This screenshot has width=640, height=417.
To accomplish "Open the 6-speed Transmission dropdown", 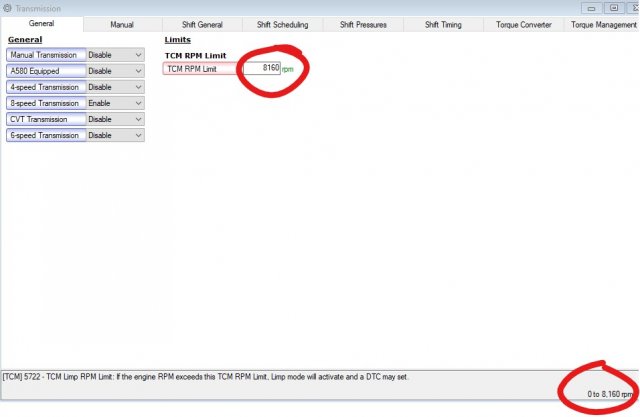I will coord(115,135).
